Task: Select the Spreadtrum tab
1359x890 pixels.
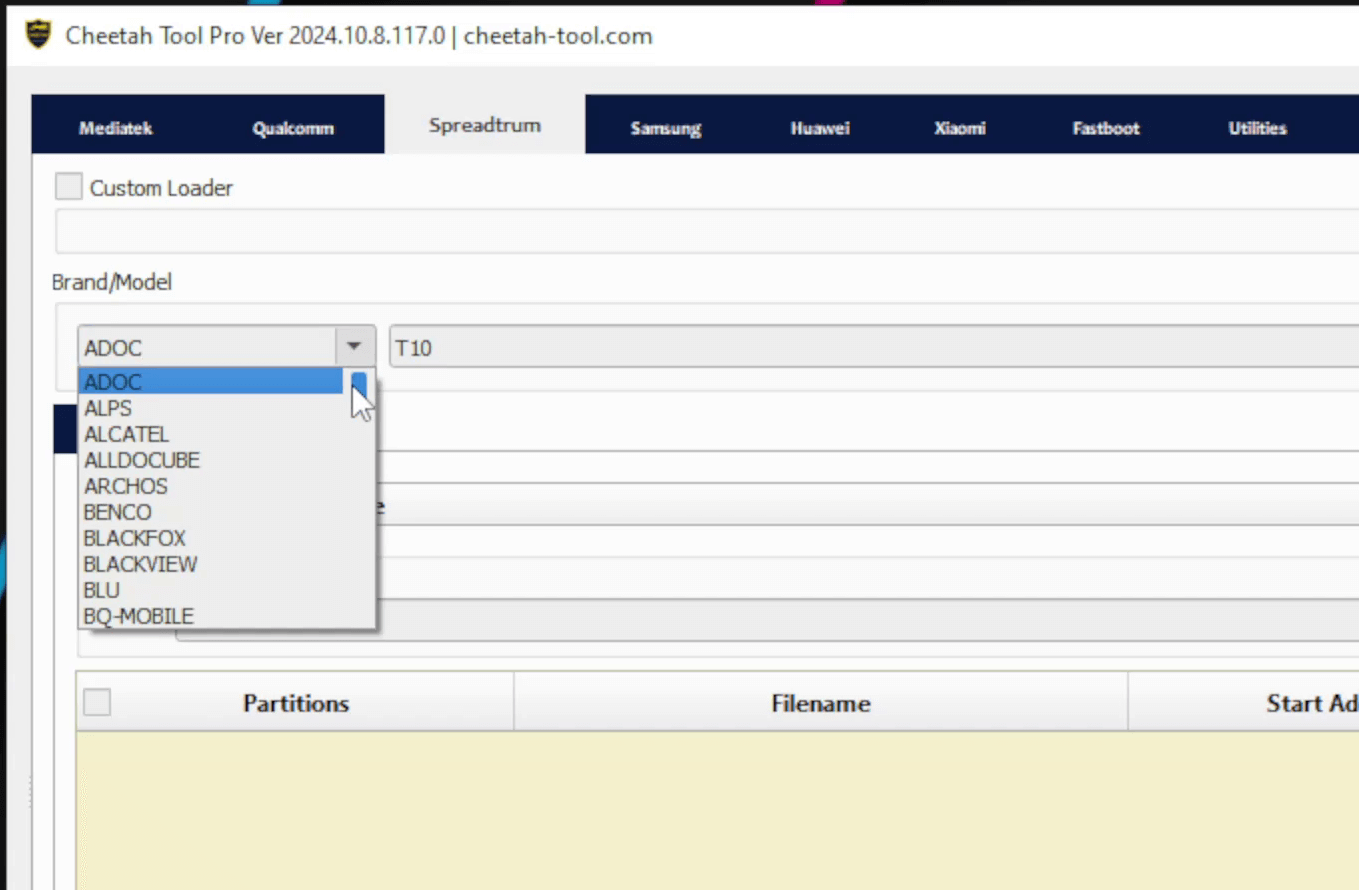Action: tap(485, 125)
